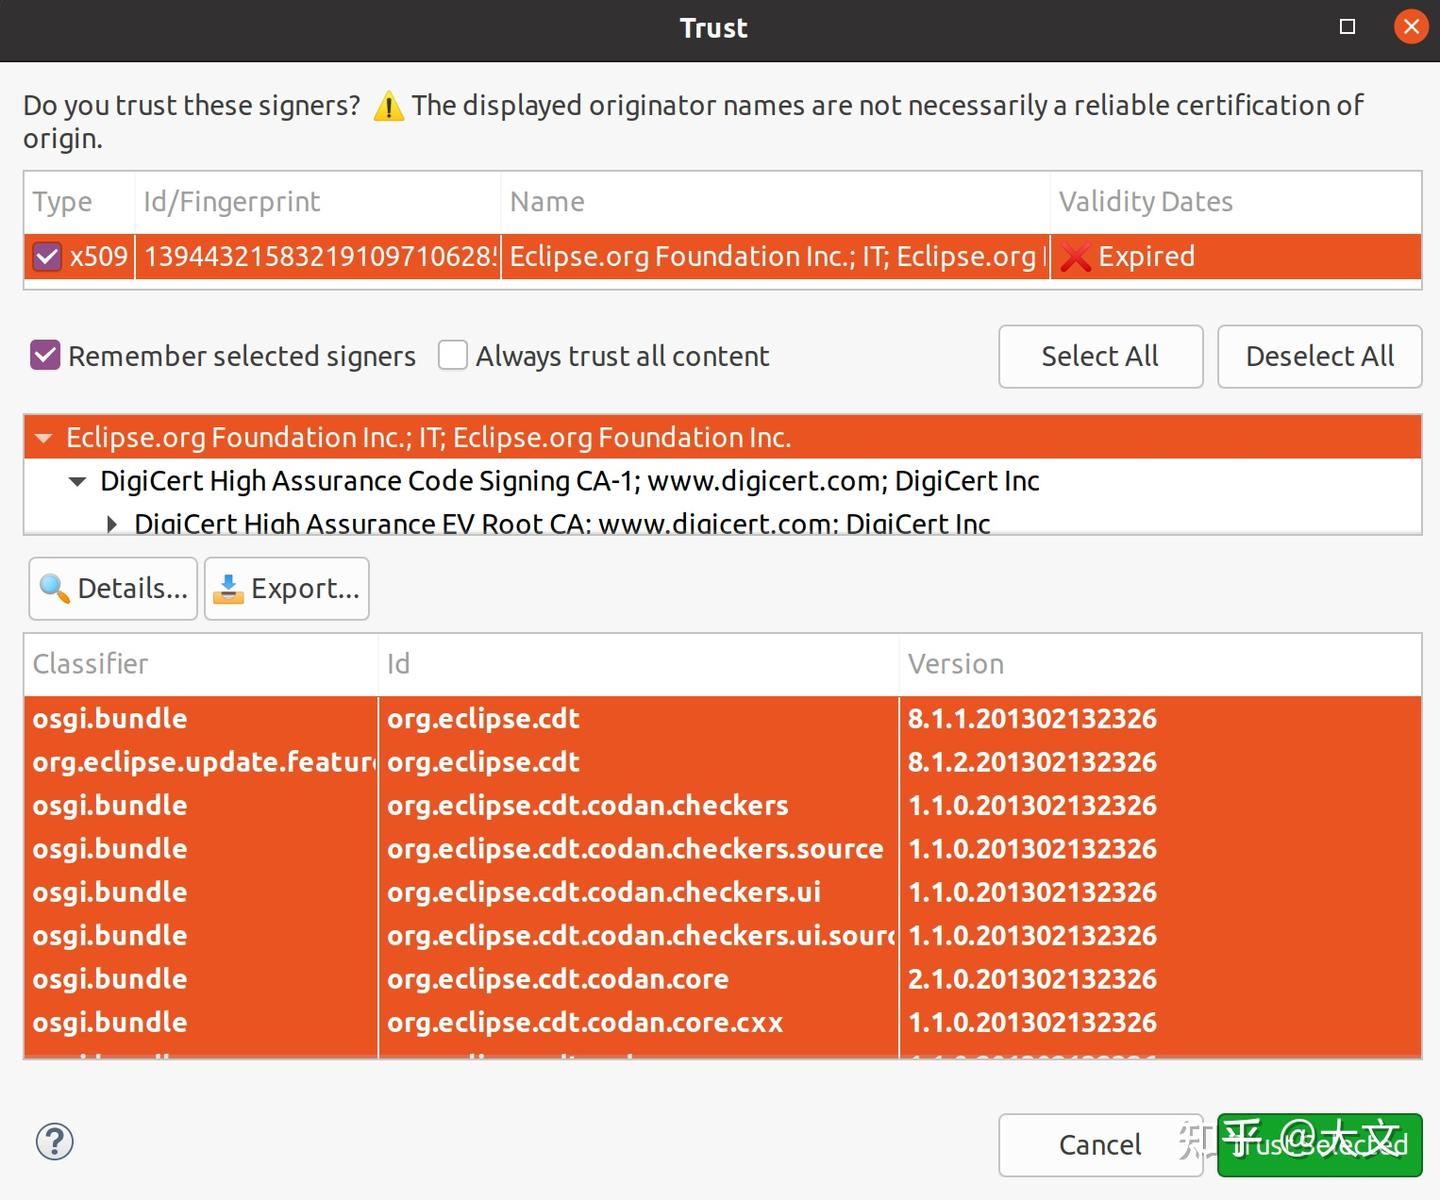Click the export download icon
Screen dimensions: 1440x1200
229,589
